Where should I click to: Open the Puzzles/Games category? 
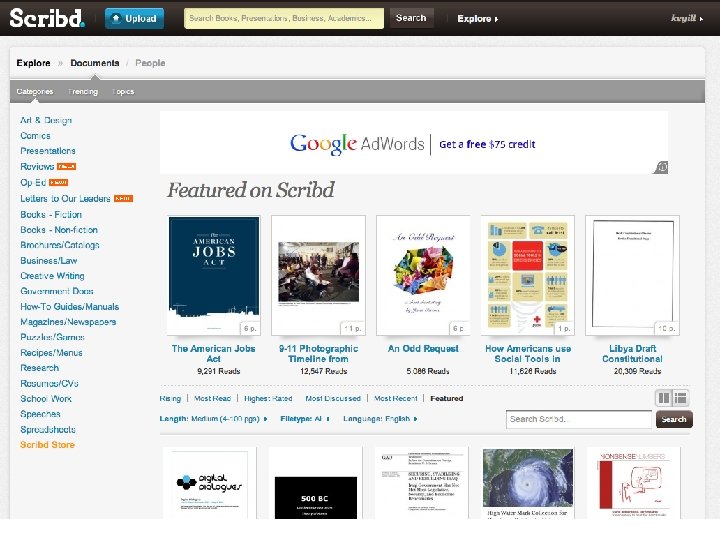click(52, 337)
